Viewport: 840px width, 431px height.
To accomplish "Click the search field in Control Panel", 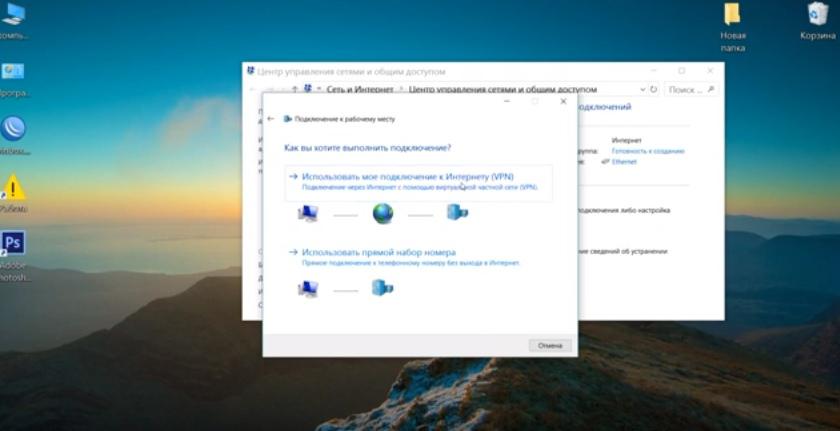I will pyautogui.click(x=690, y=89).
